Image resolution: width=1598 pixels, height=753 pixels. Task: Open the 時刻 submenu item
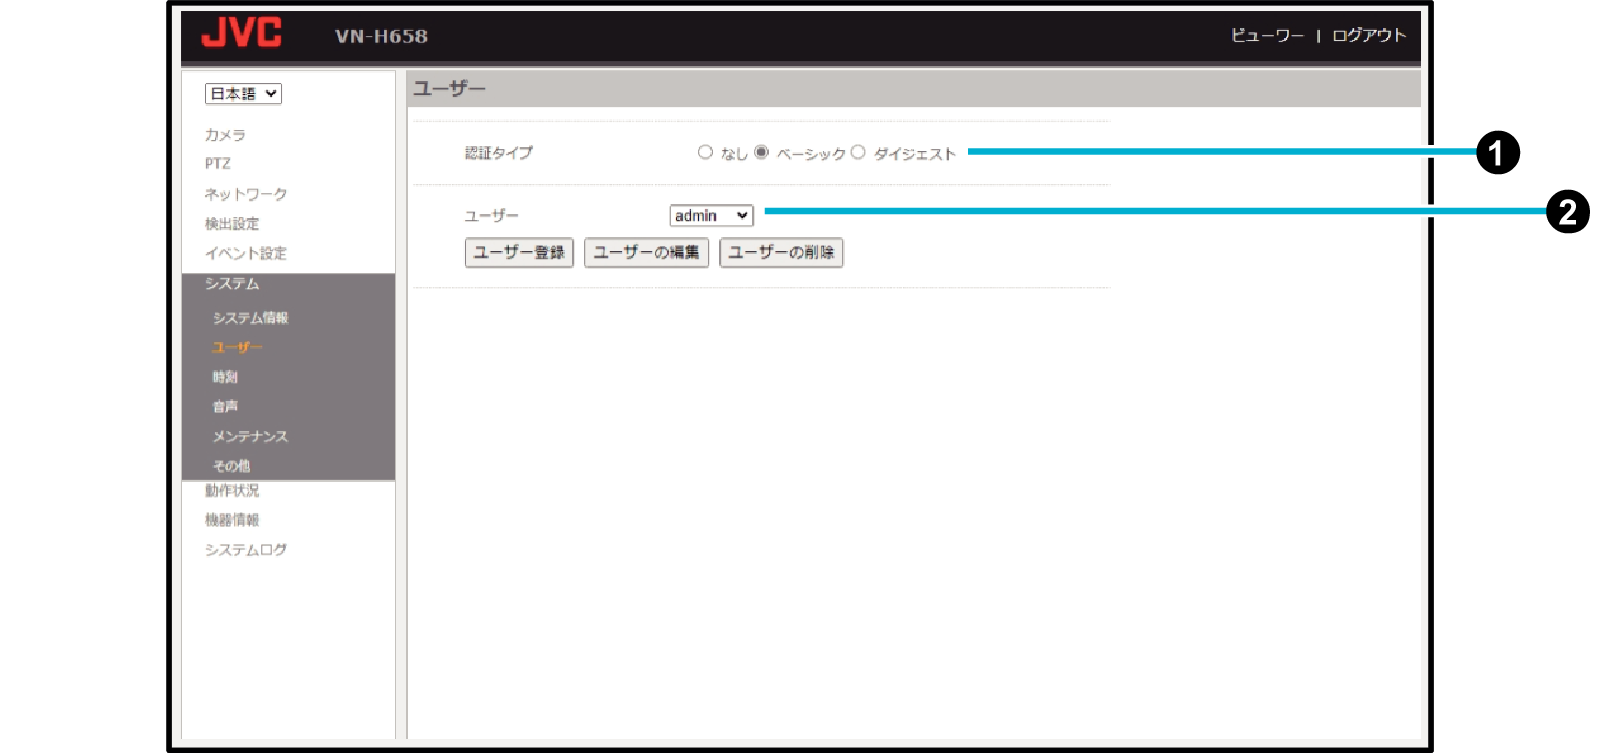[225, 377]
